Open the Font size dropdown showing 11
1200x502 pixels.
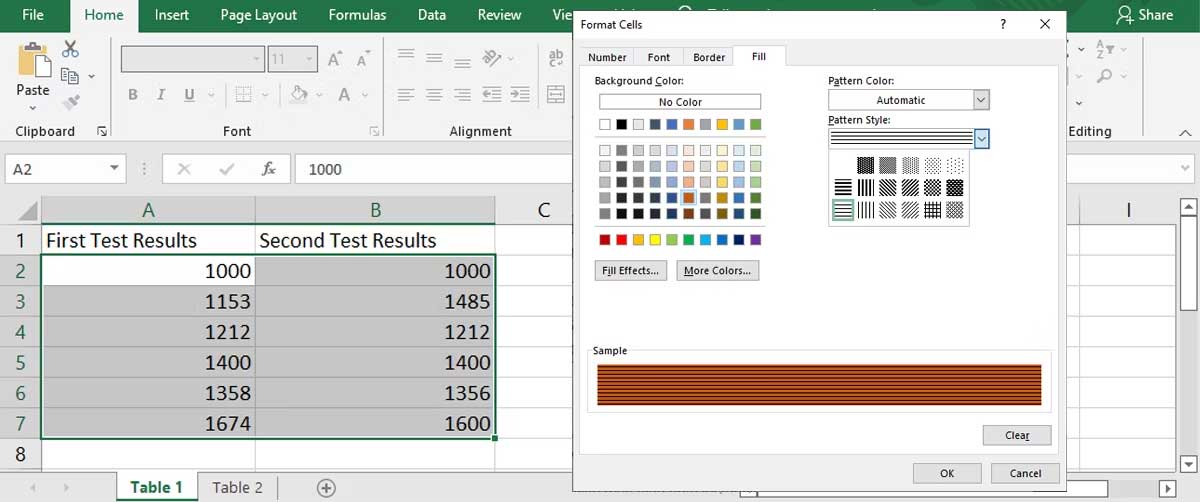[x=308, y=59]
